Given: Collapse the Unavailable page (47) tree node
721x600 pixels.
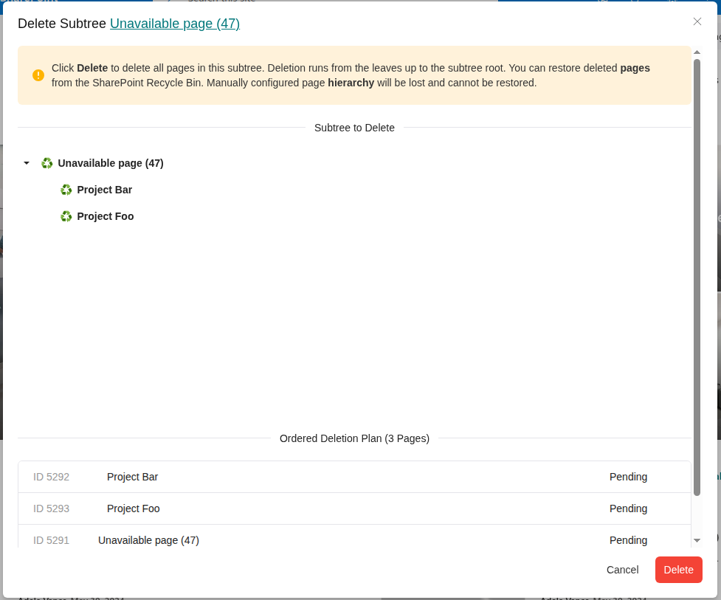Looking at the screenshot, I should (27, 163).
